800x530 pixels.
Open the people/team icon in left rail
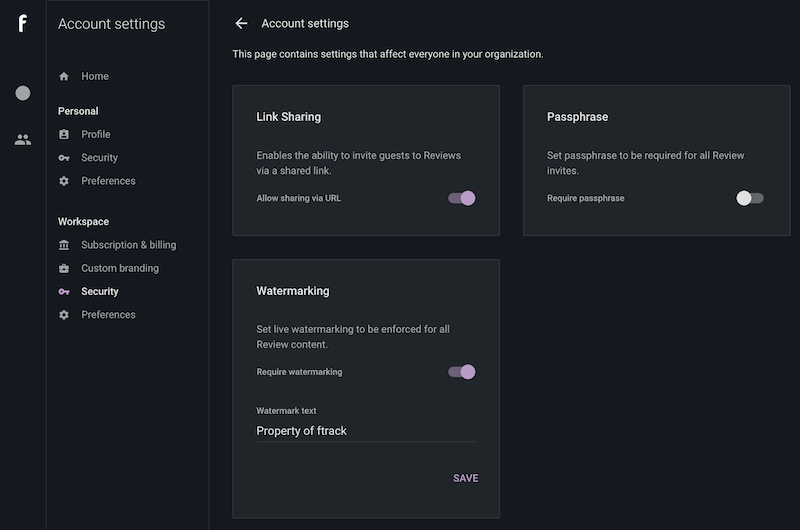(x=22, y=139)
